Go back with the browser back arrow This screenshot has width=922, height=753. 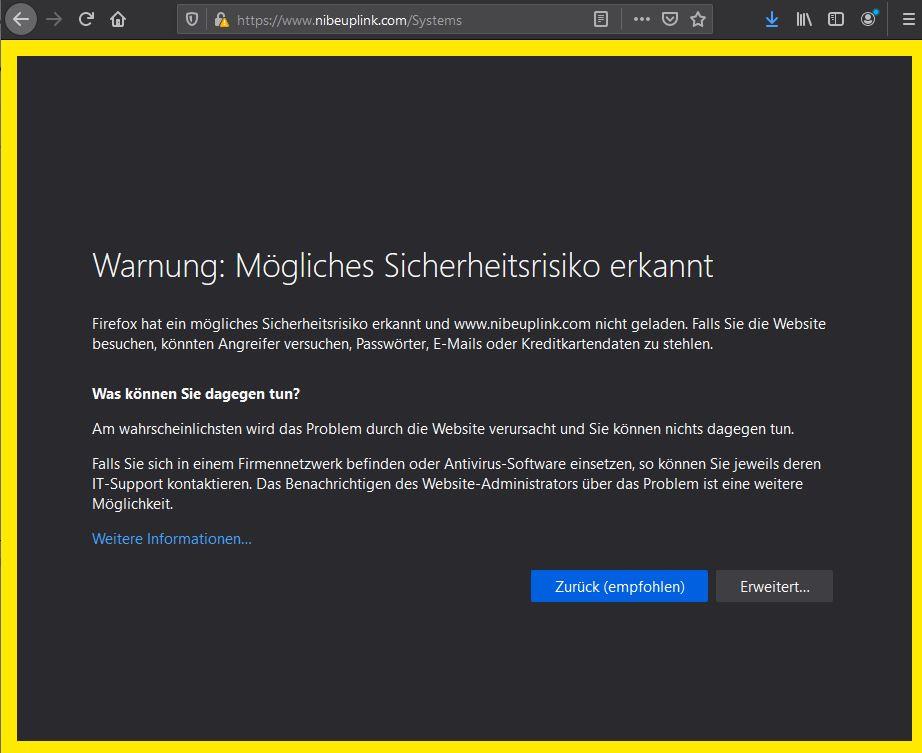(x=21, y=19)
